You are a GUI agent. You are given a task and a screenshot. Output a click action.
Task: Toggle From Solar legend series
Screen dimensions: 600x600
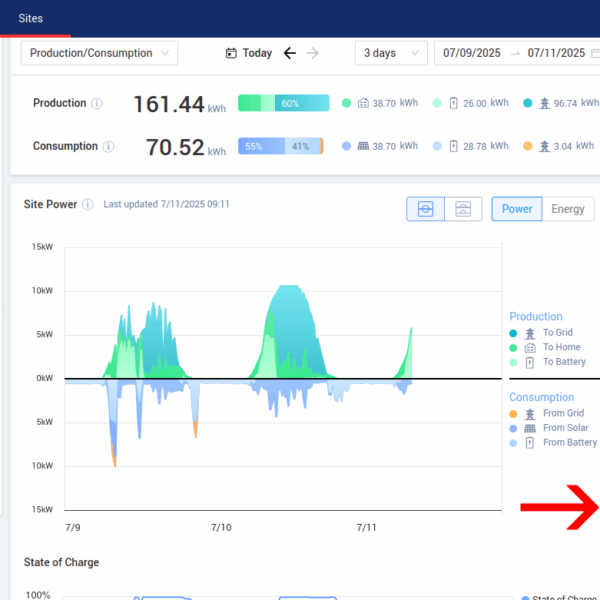[549, 428]
